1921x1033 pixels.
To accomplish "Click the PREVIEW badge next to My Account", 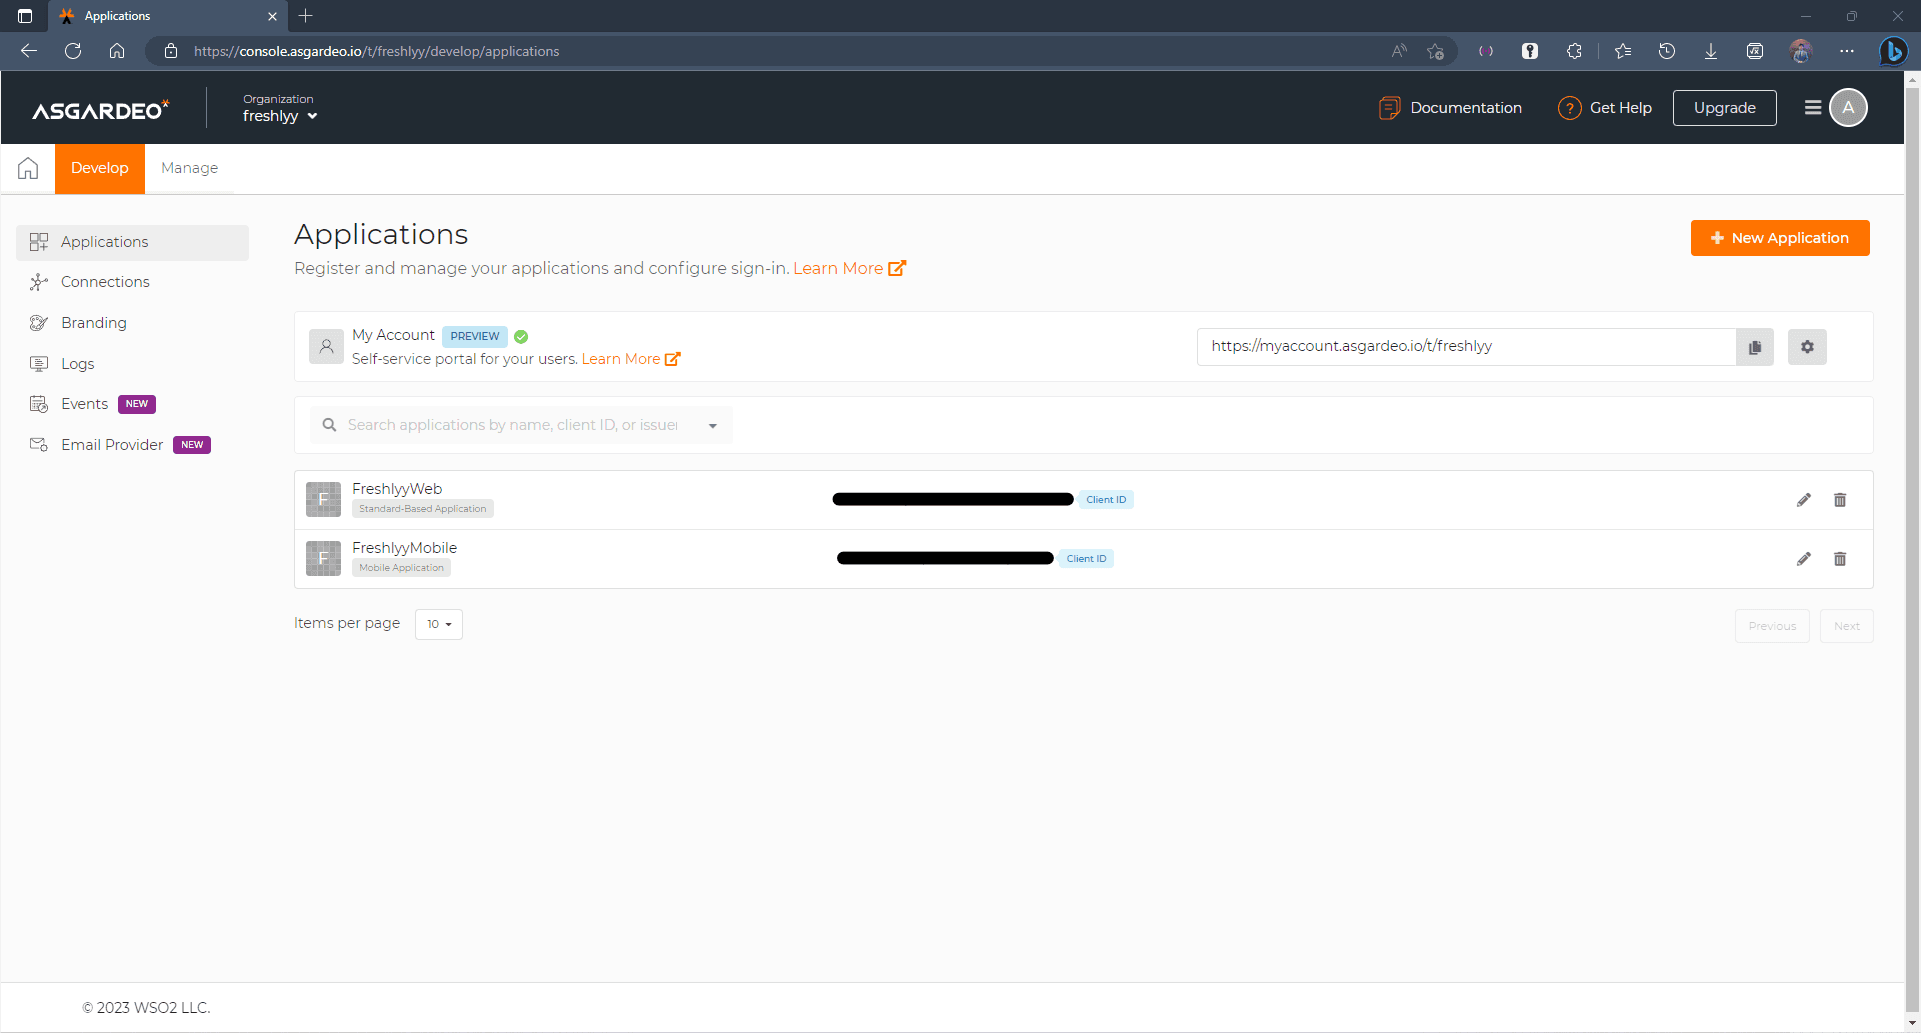I will [475, 336].
